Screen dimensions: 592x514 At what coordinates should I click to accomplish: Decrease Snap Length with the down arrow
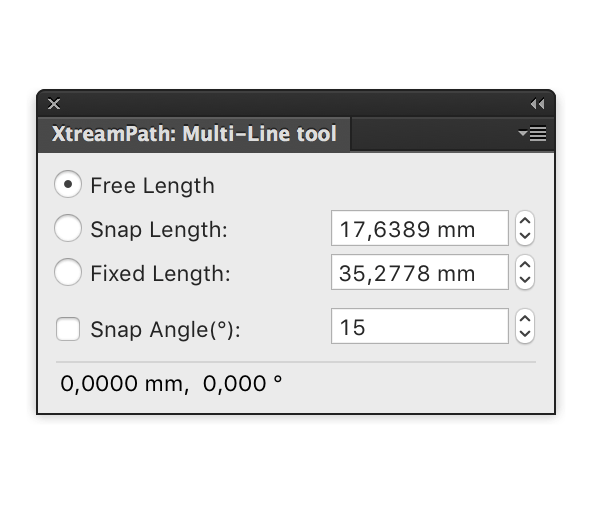tap(525, 236)
